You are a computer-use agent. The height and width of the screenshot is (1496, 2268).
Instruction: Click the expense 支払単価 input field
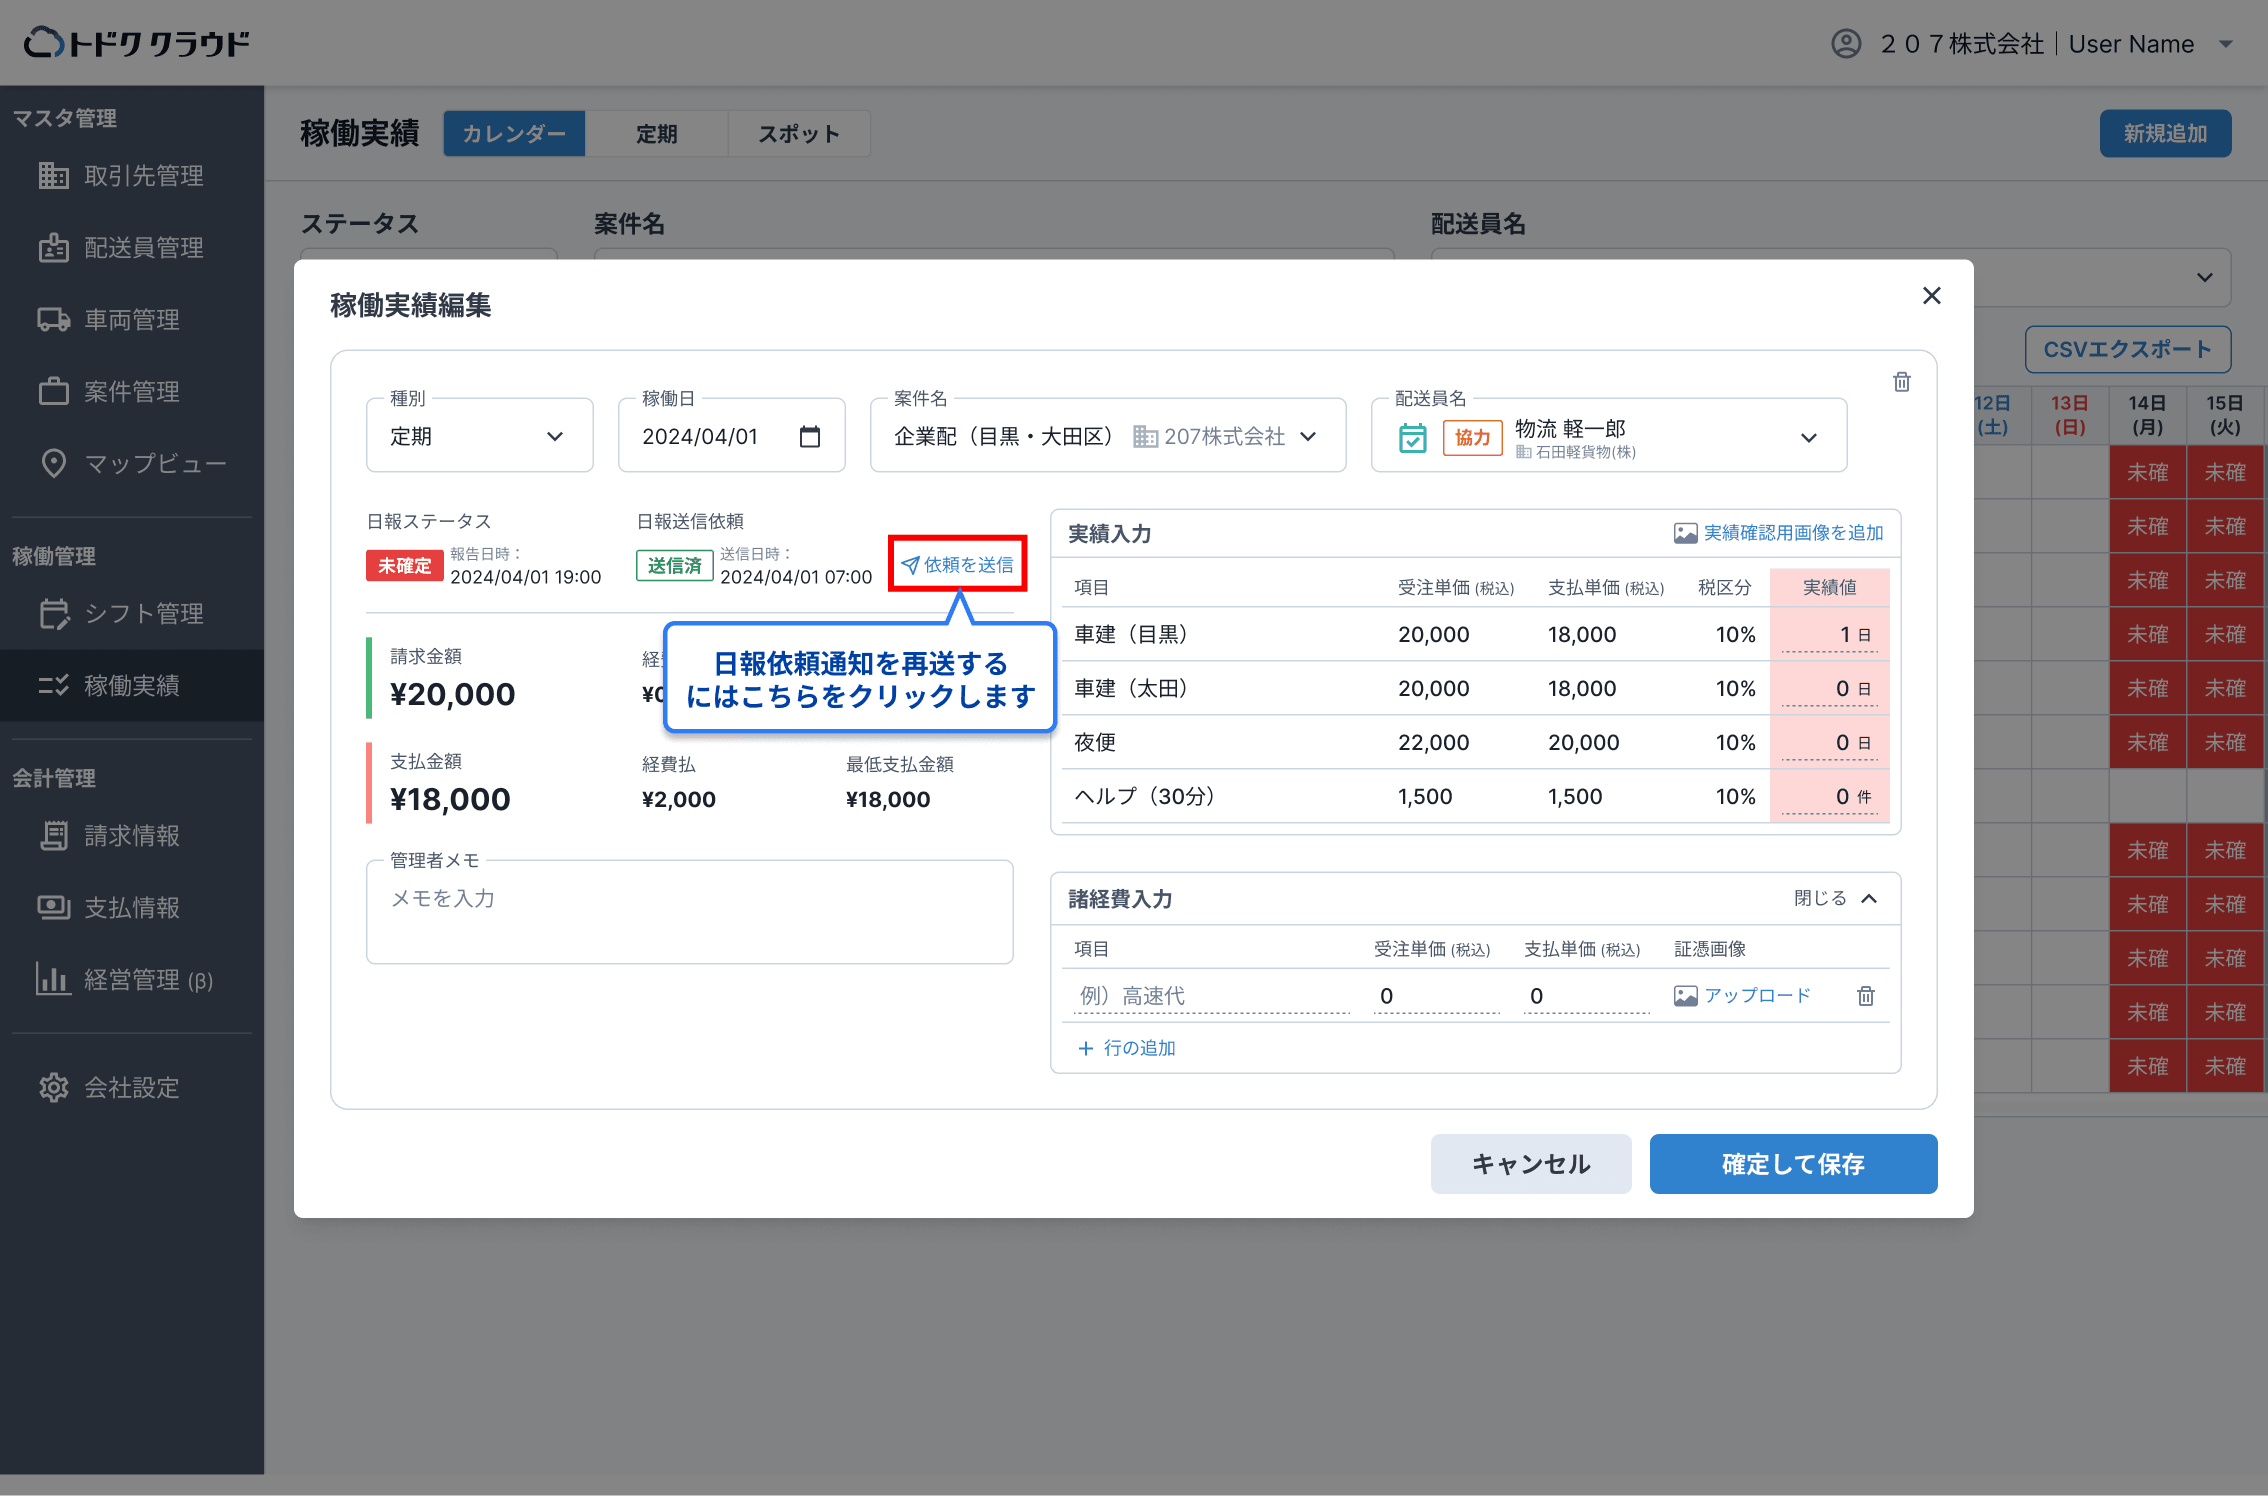[1587, 996]
